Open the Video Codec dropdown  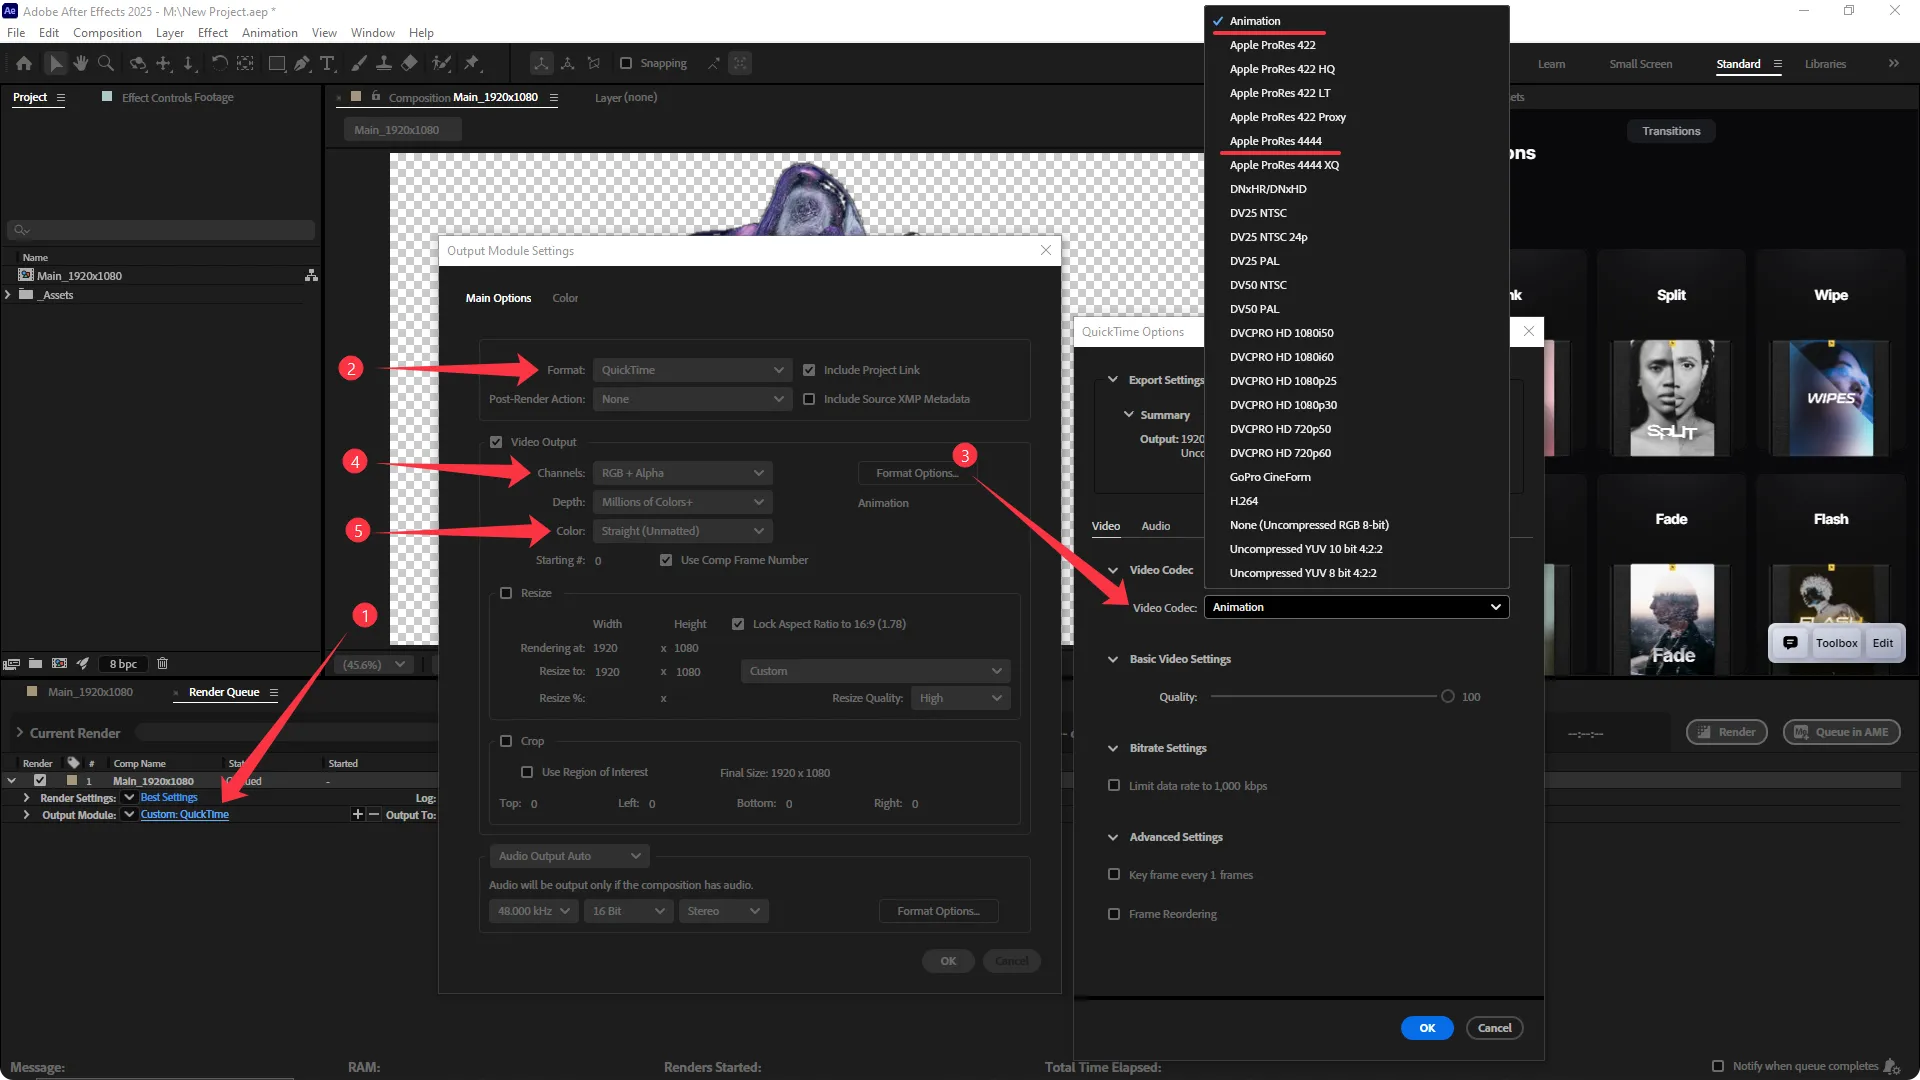coord(1355,607)
